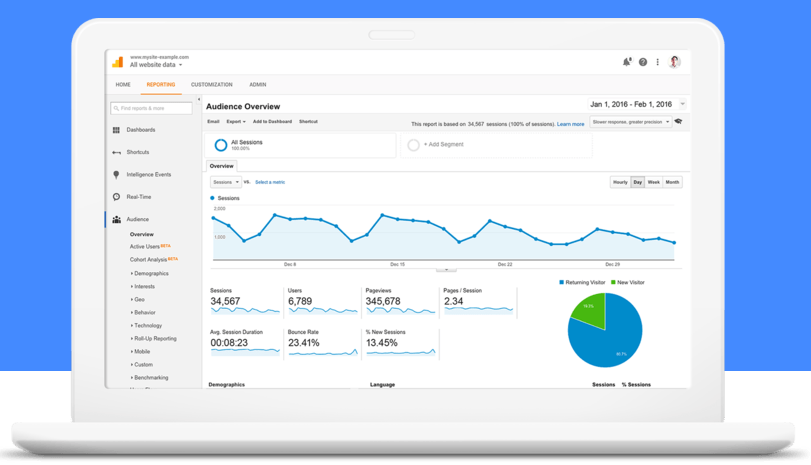811x465 pixels.
Task: Click Add to Dashboard button
Action: pos(272,122)
